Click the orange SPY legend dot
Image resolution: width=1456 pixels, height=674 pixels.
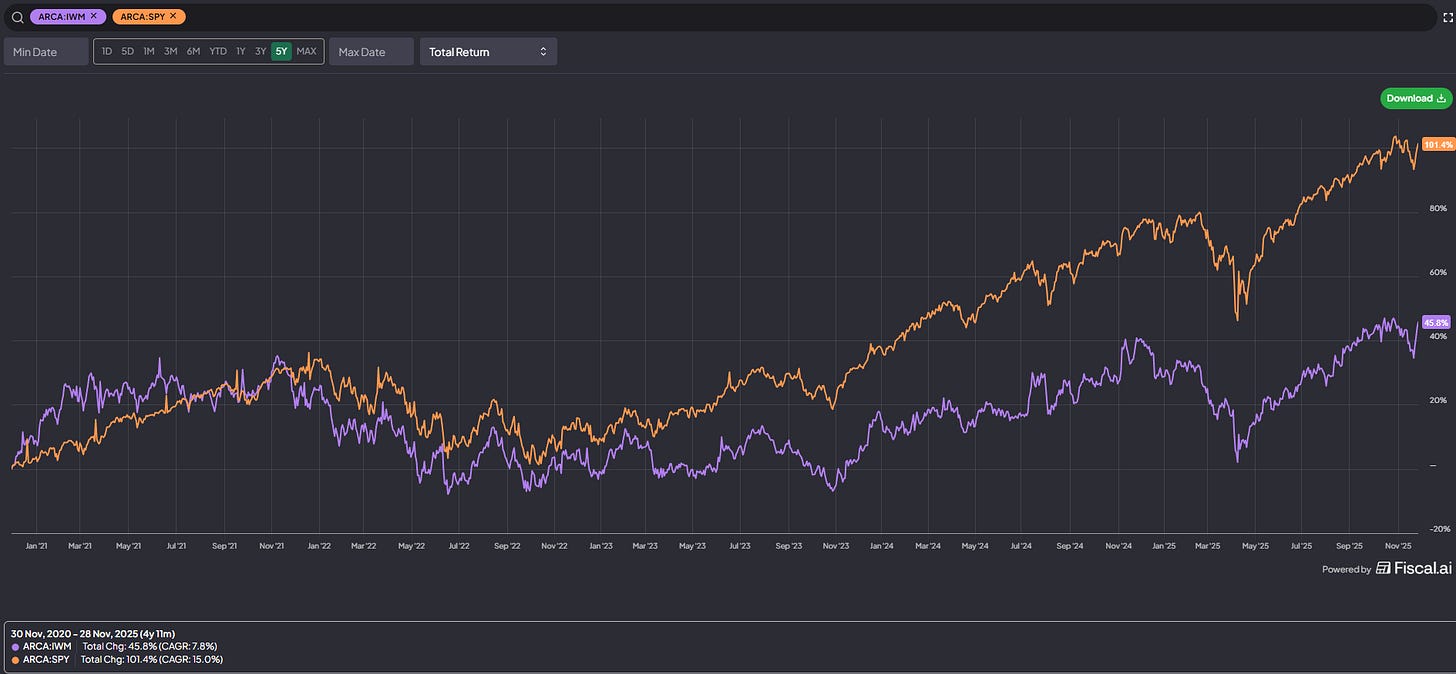pyautogui.click(x=15, y=659)
